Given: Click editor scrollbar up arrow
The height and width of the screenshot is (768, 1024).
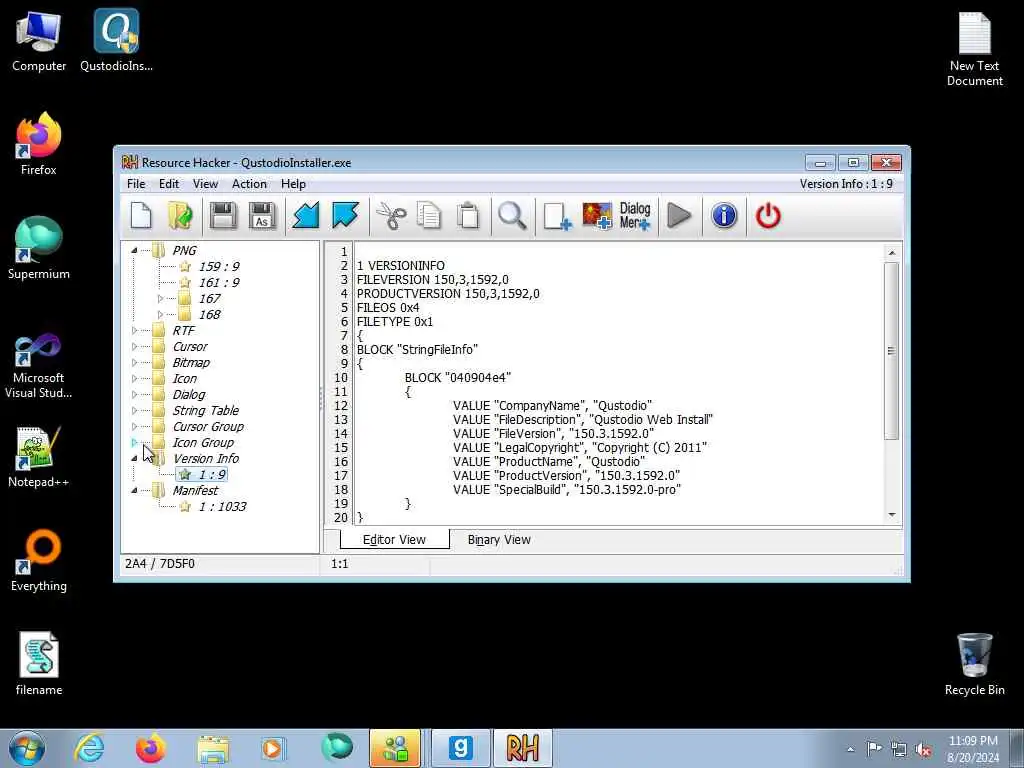Looking at the screenshot, I should 892,253.
